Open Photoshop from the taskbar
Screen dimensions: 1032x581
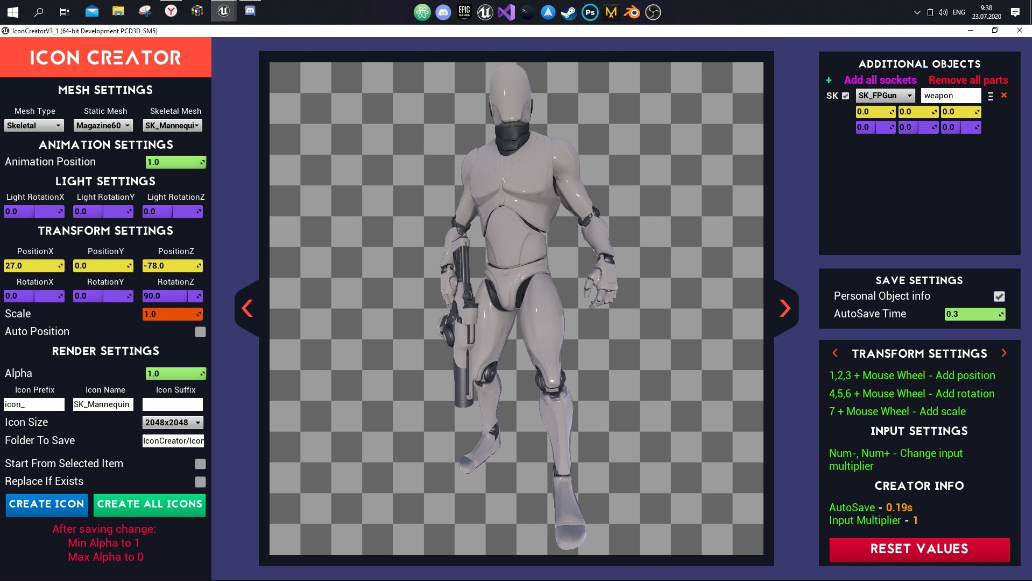[590, 12]
